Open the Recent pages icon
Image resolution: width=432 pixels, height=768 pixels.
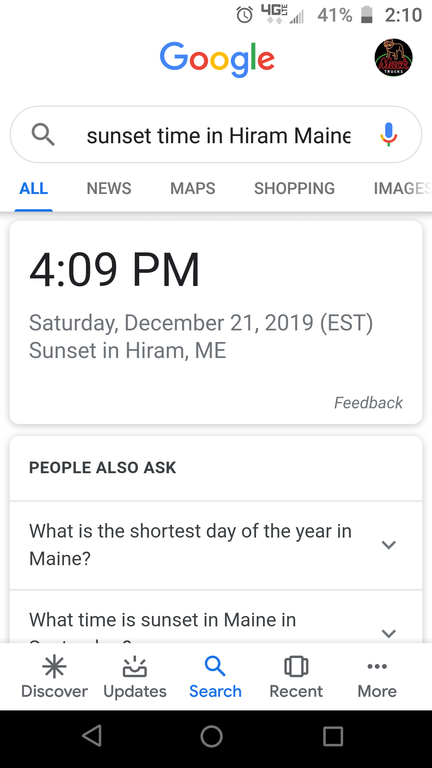(296, 667)
